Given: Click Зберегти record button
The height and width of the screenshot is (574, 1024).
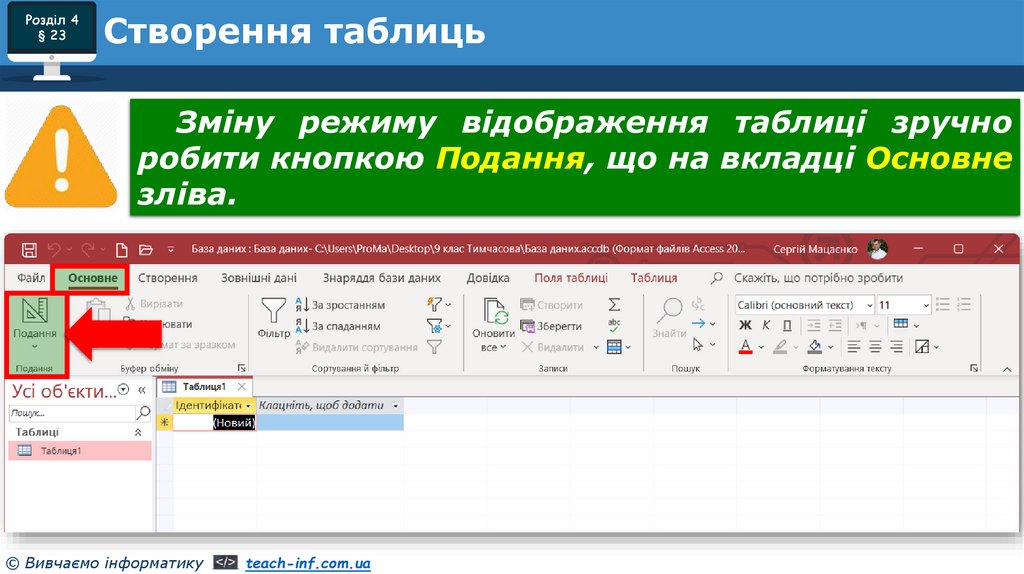Looking at the screenshot, I should 551,325.
